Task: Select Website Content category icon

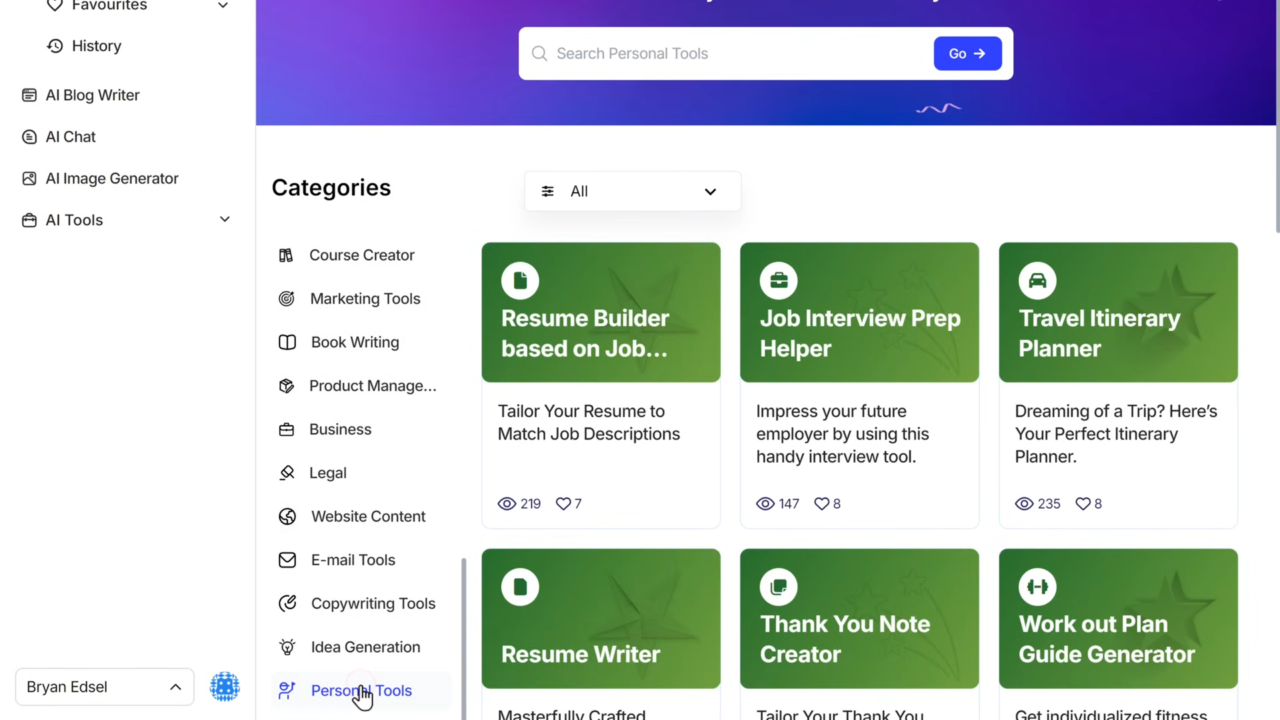Action: pyautogui.click(x=287, y=517)
